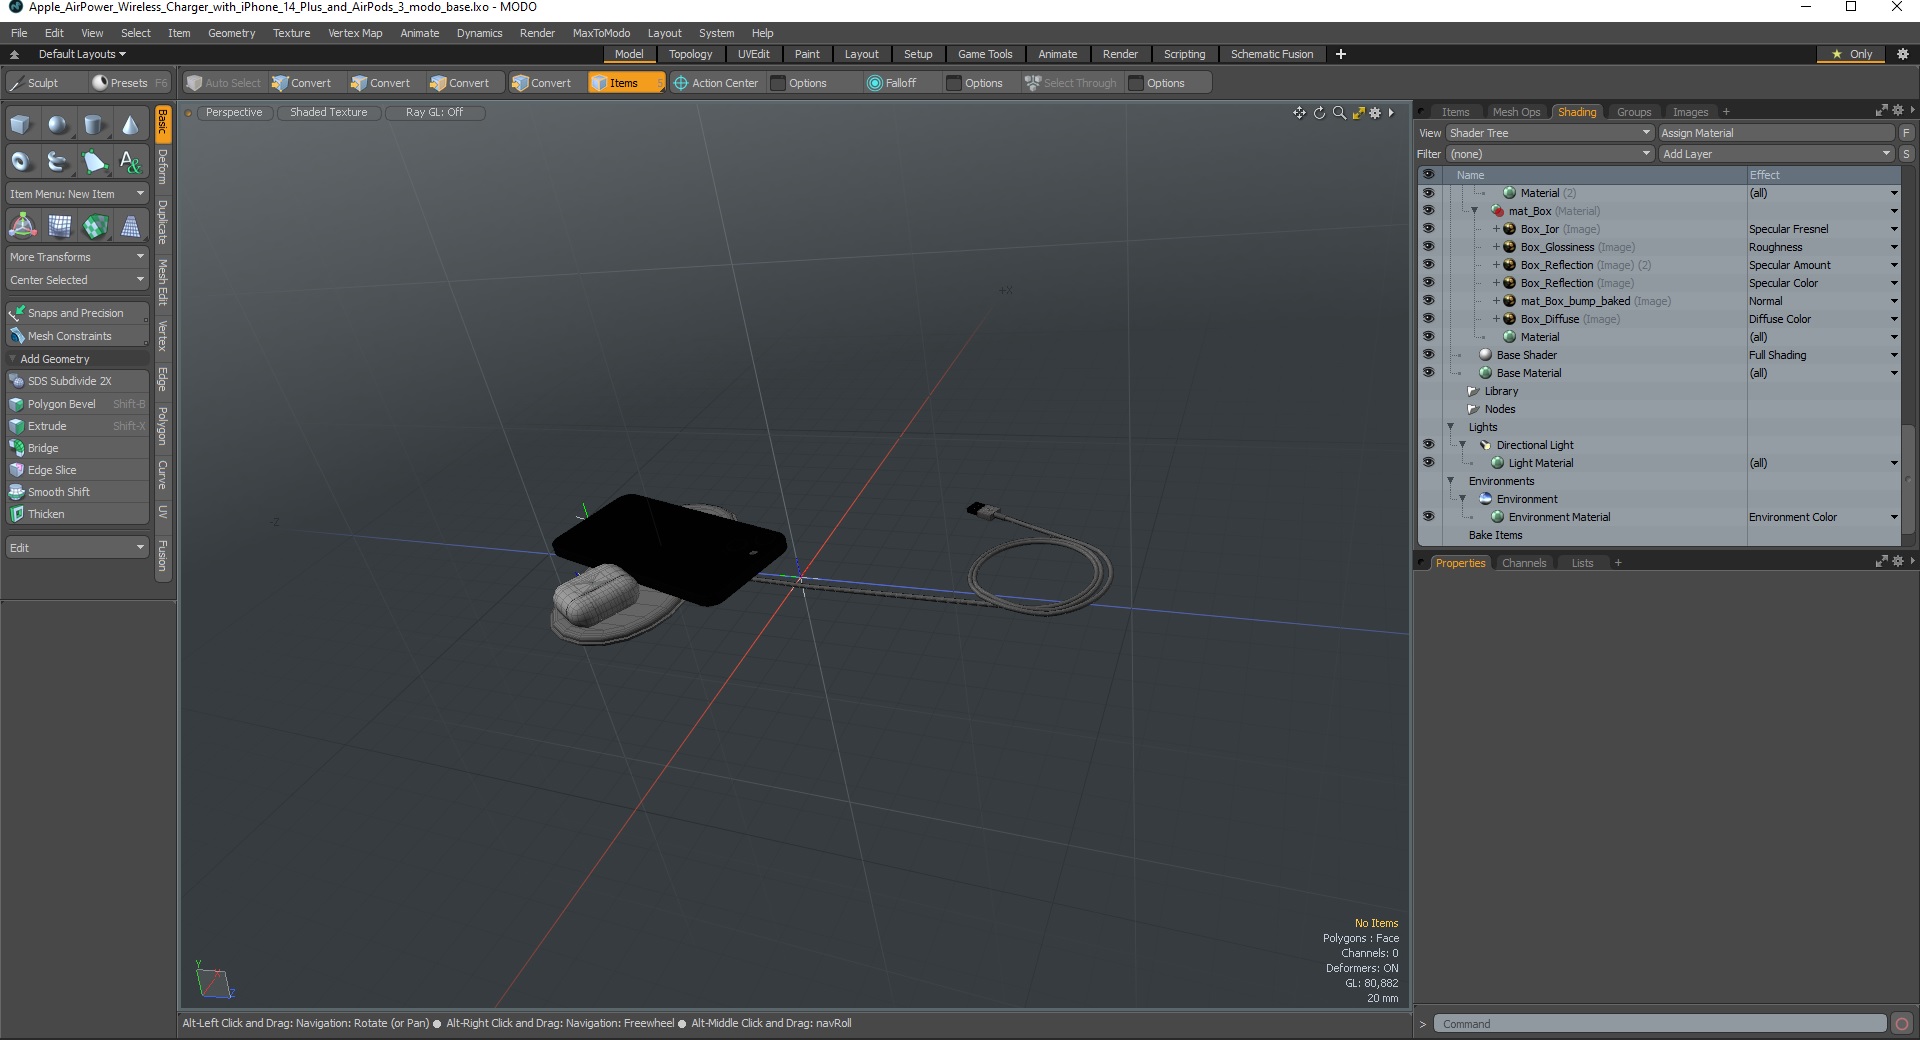1920x1040 pixels.
Task: Open the Filter (none) dropdown
Action: pyautogui.click(x=1549, y=154)
